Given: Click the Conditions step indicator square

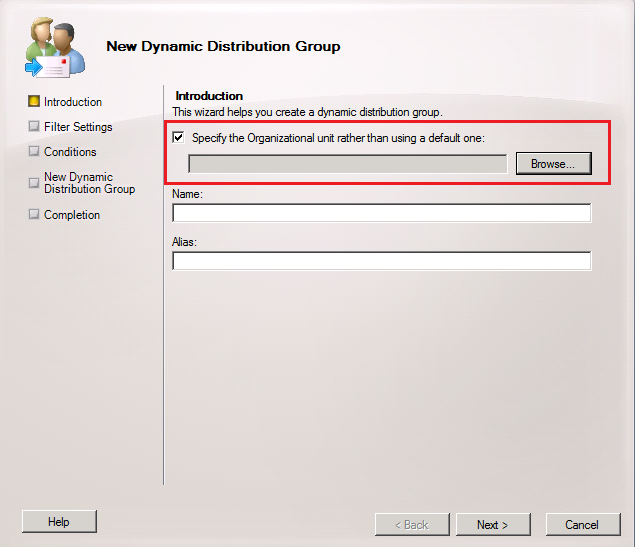Looking at the screenshot, I should 34,152.
